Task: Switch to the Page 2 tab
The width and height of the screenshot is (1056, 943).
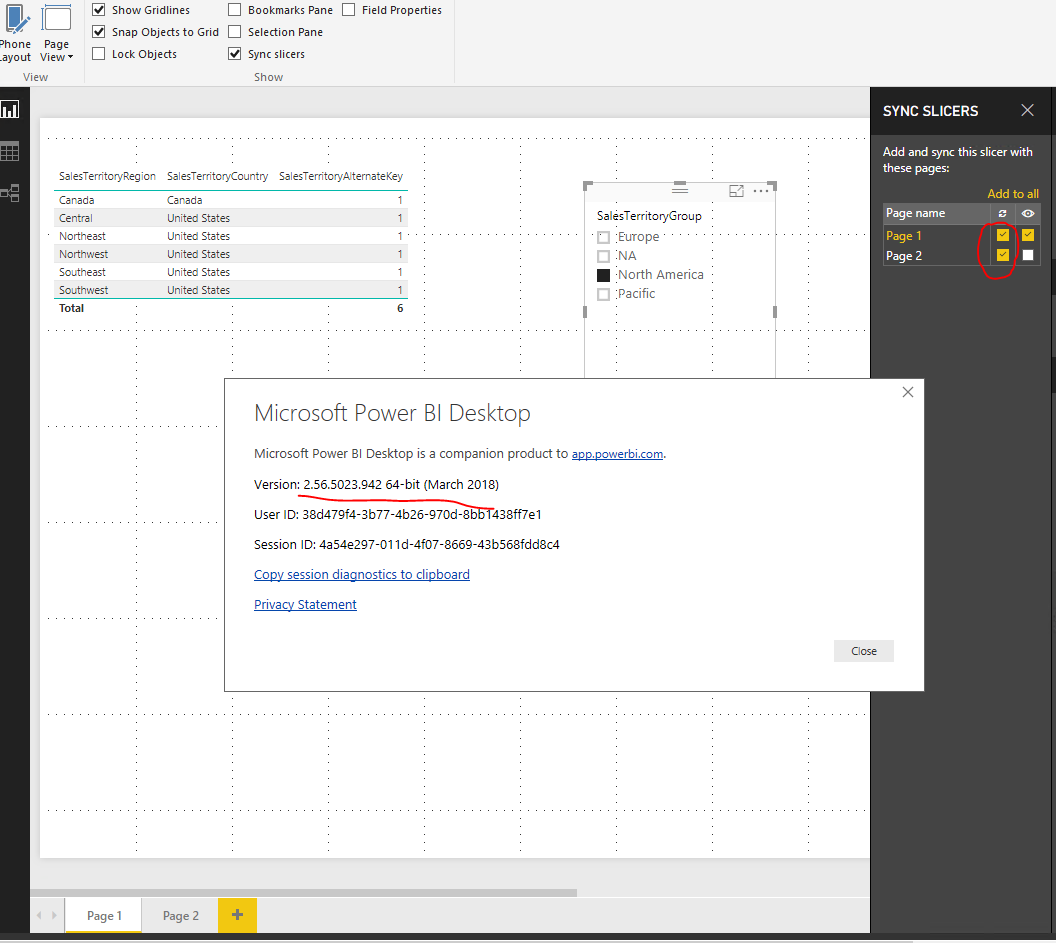Action: click(180, 915)
